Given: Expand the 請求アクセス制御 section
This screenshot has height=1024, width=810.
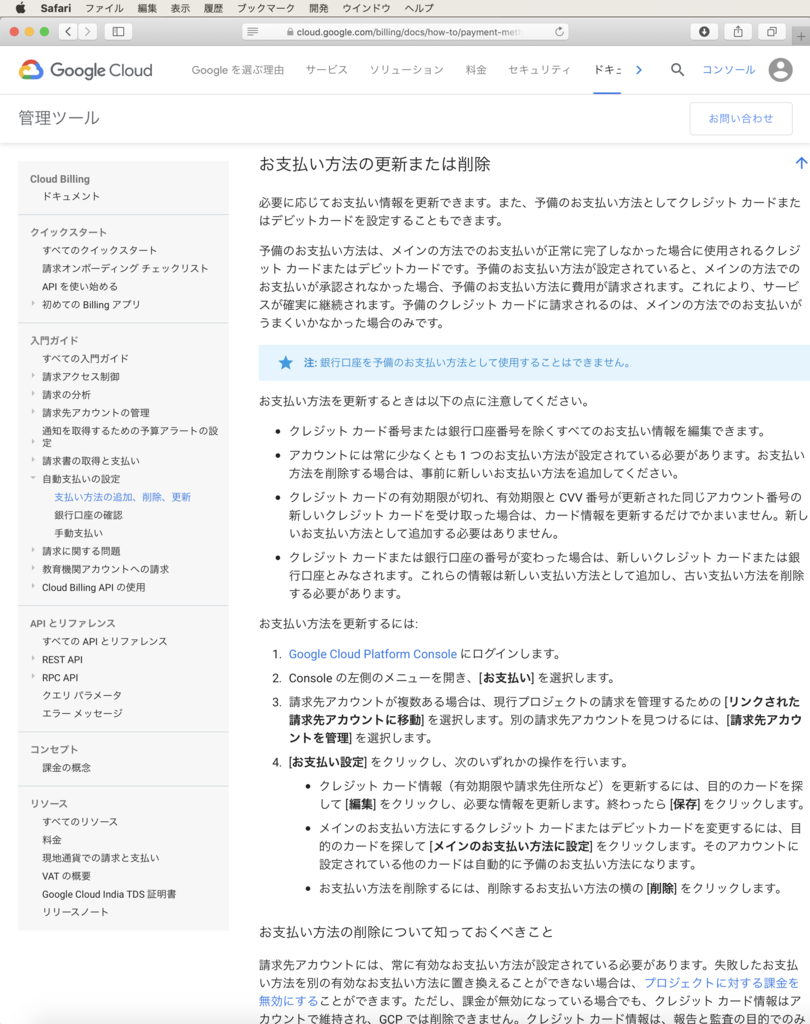Looking at the screenshot, I should [x=31, y=376].
